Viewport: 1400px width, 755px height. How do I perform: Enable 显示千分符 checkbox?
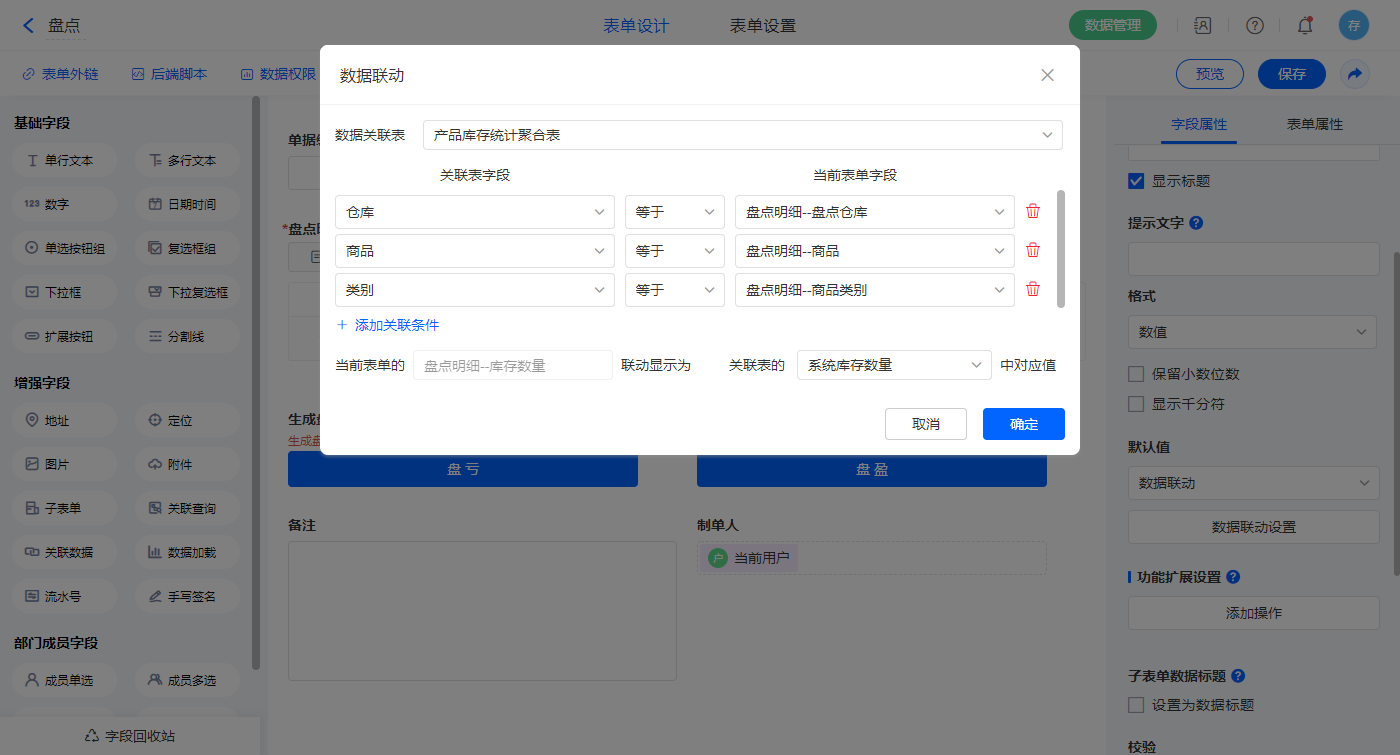pos(1136,404)
